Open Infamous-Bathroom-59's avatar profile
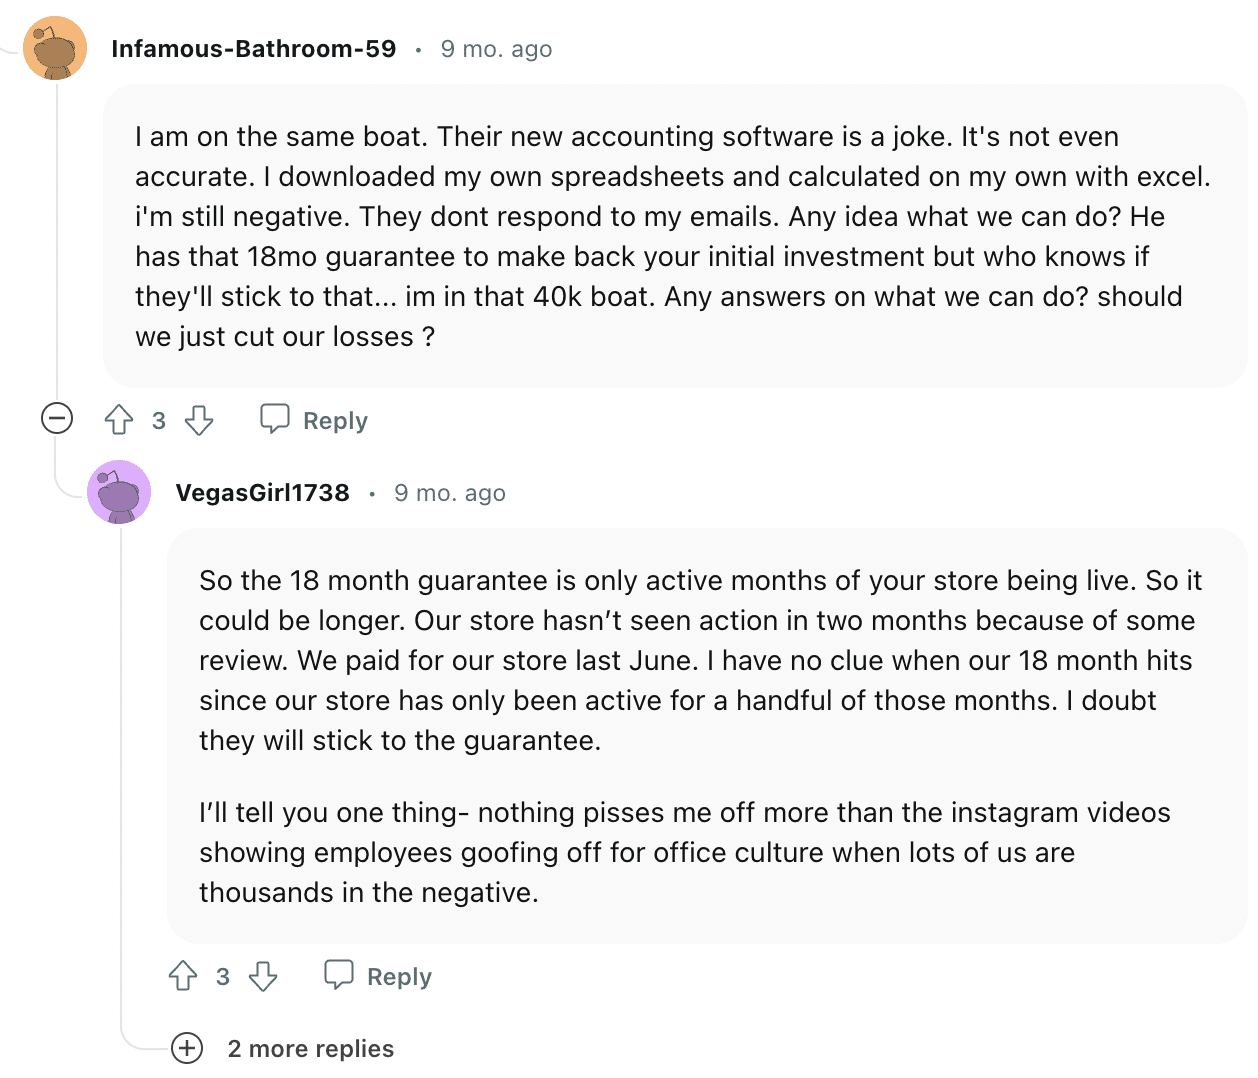Image resolution: width=1258 pixels, height=1078 pixels. pos(55,48)
